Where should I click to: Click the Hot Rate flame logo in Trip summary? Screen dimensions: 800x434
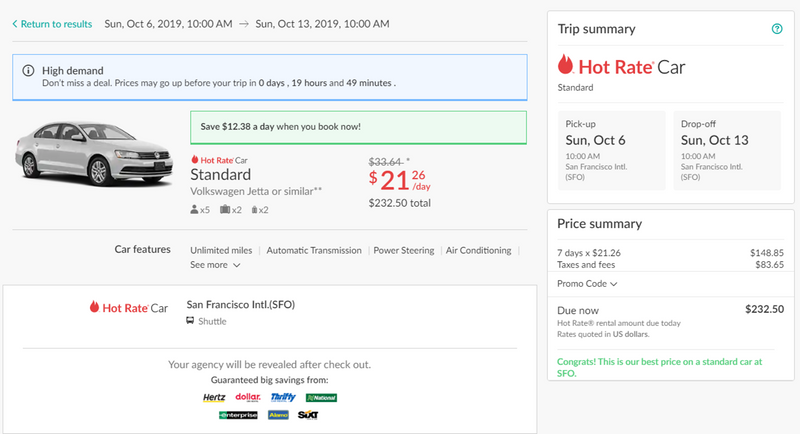(x=565, y=65)
